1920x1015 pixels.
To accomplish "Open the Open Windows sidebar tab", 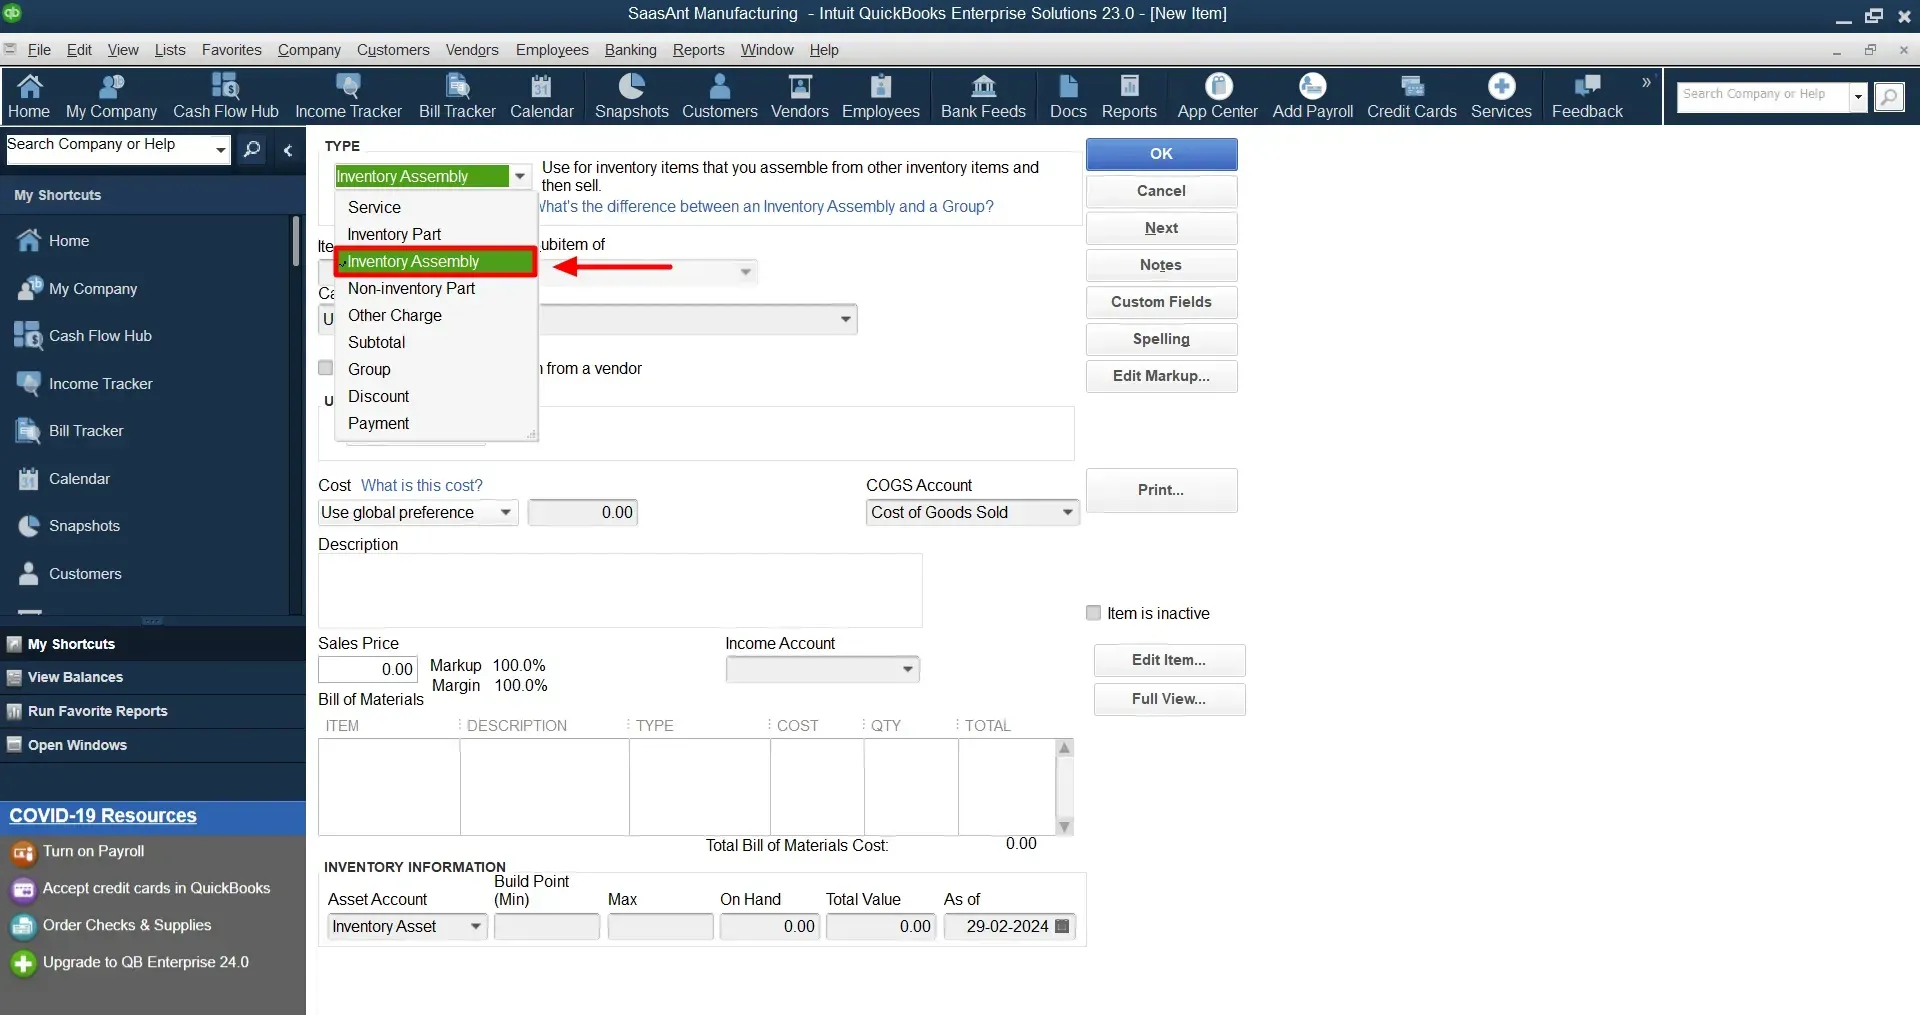I will click(153, 745).
